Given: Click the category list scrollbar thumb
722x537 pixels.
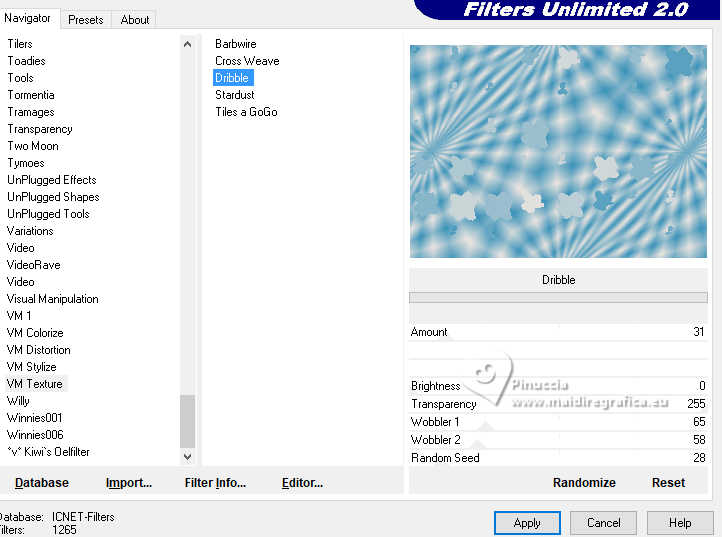Looking at the screenshot, I should click(187, 421).
